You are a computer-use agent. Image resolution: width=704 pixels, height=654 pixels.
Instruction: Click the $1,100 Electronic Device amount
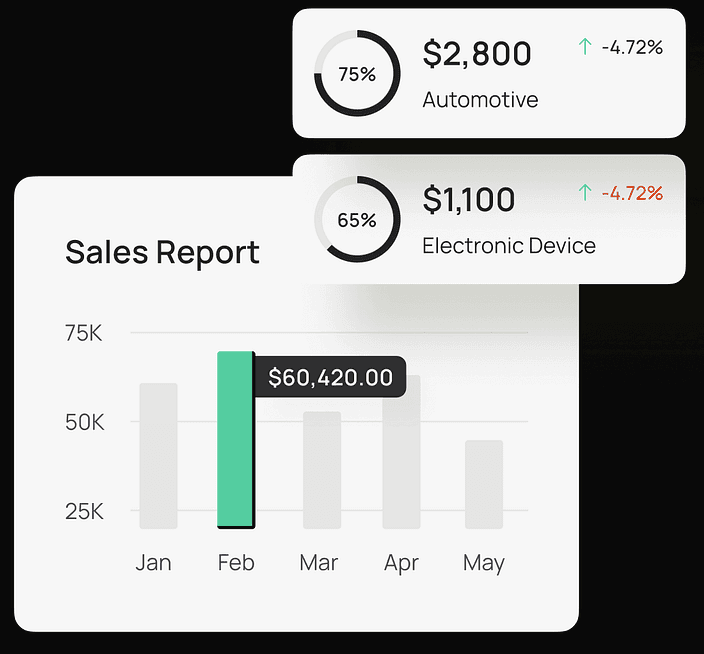coord(469,200)
